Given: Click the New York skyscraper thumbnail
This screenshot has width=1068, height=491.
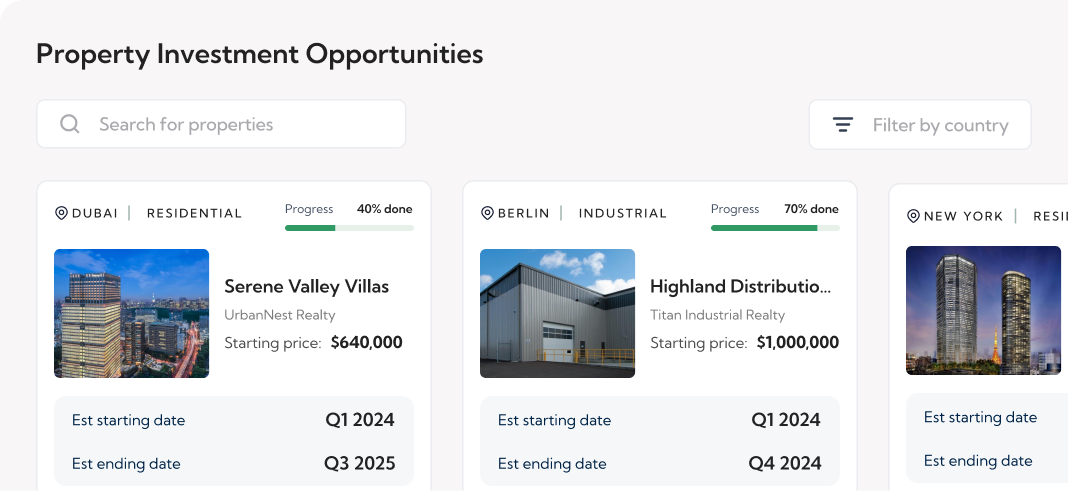Looking at the screenshot, I should pos(983,310).
